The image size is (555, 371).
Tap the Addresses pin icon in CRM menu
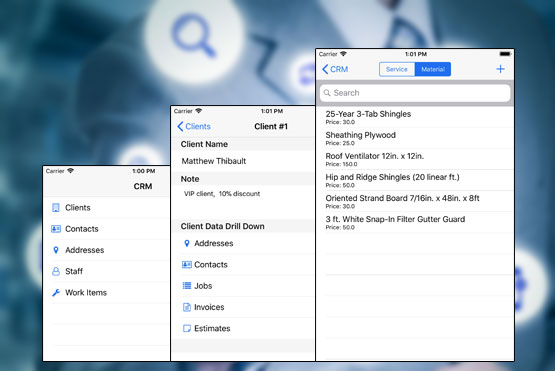point(56,250)
